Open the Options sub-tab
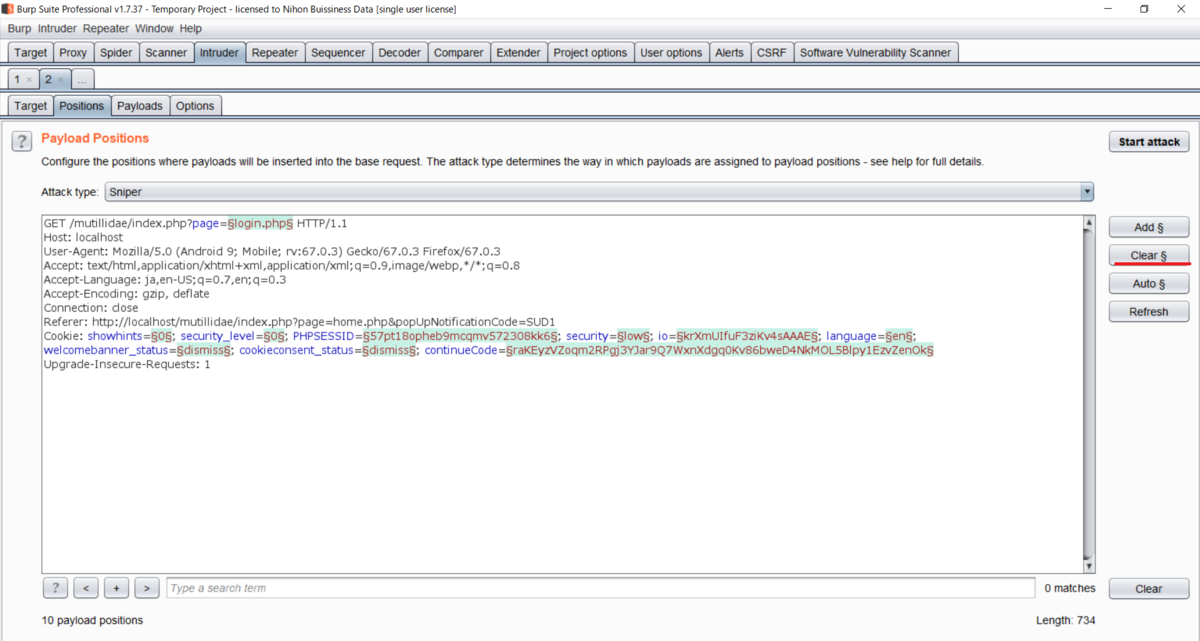Viewport: 1200px width, 641px height. coord(195,106)
